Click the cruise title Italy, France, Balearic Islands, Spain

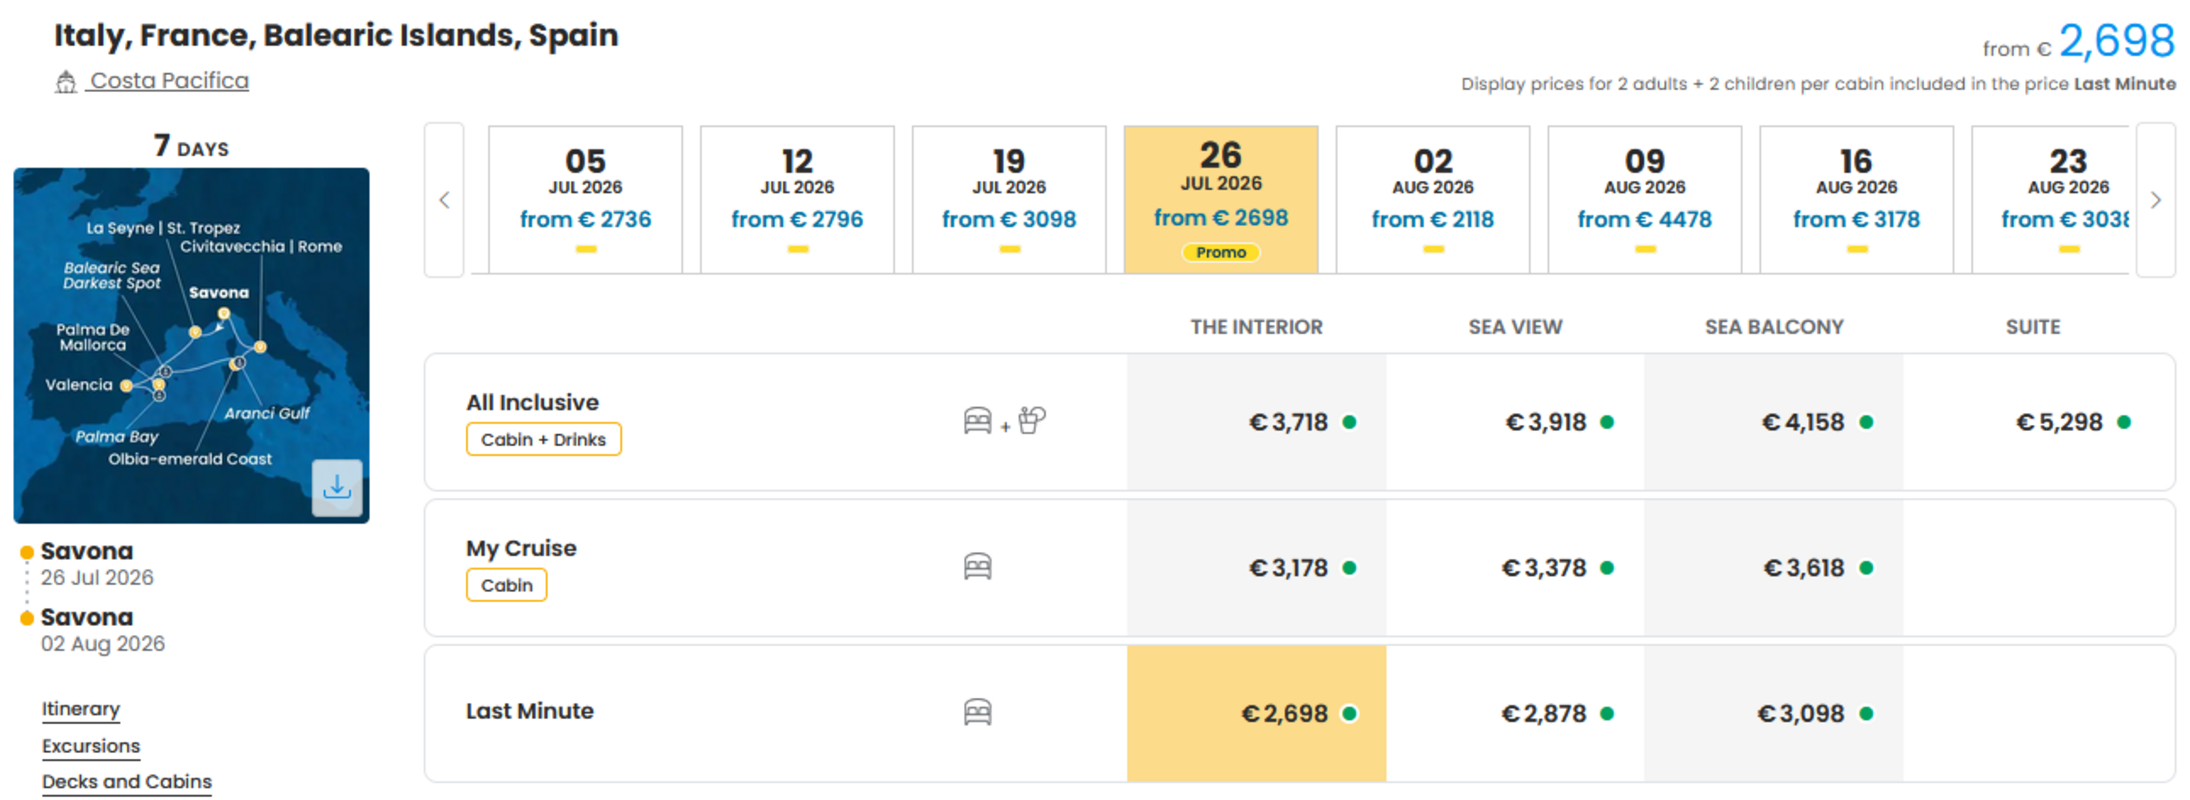336,35
